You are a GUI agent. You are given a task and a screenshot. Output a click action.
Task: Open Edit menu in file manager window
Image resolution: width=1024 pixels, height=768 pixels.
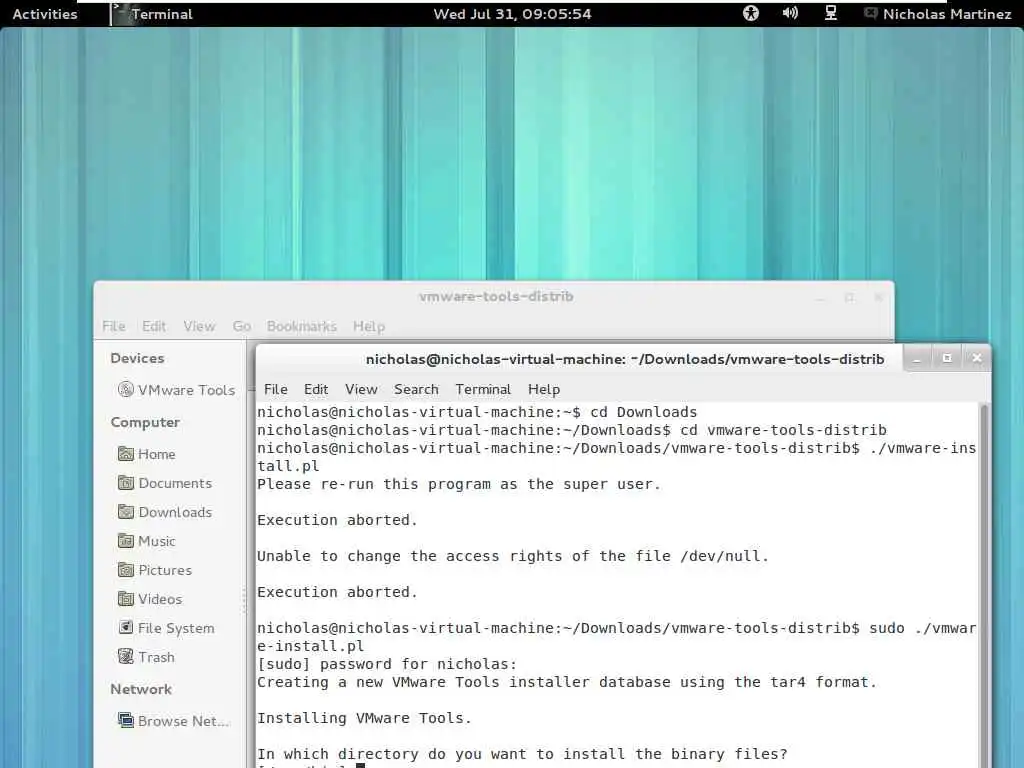click(x=154, y=326)
